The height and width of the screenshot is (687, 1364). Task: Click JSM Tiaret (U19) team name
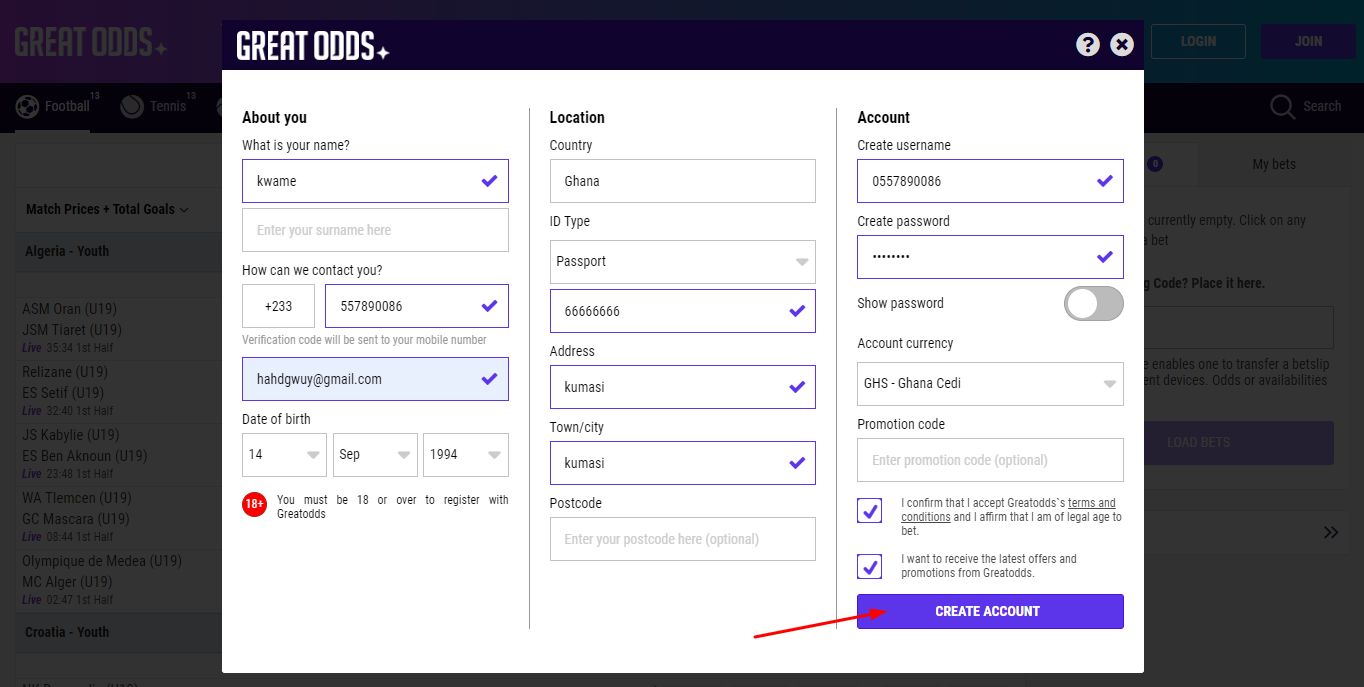point(72,330)
